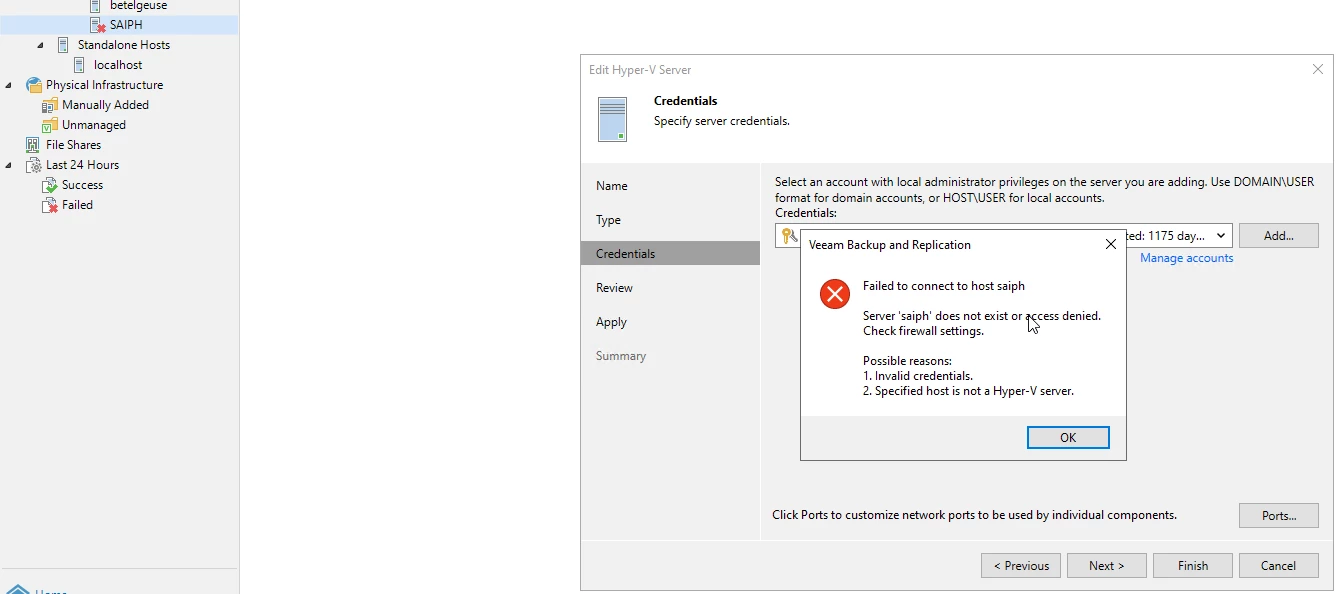The width and height of the screenshot is (1336, 594).
Task: Click 'Specified host is not a Hyper-V server' text
Action: pyautogui.click(x=968, y=391)
